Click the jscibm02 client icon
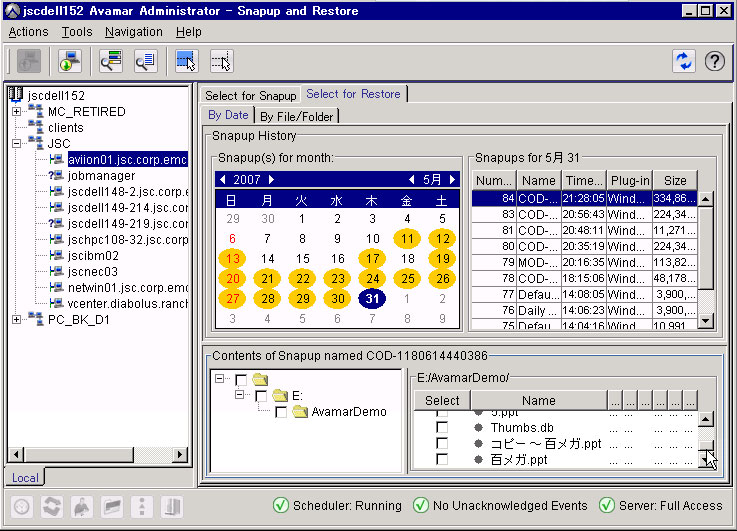Screen dimensions: 737x531 (56, 256)
